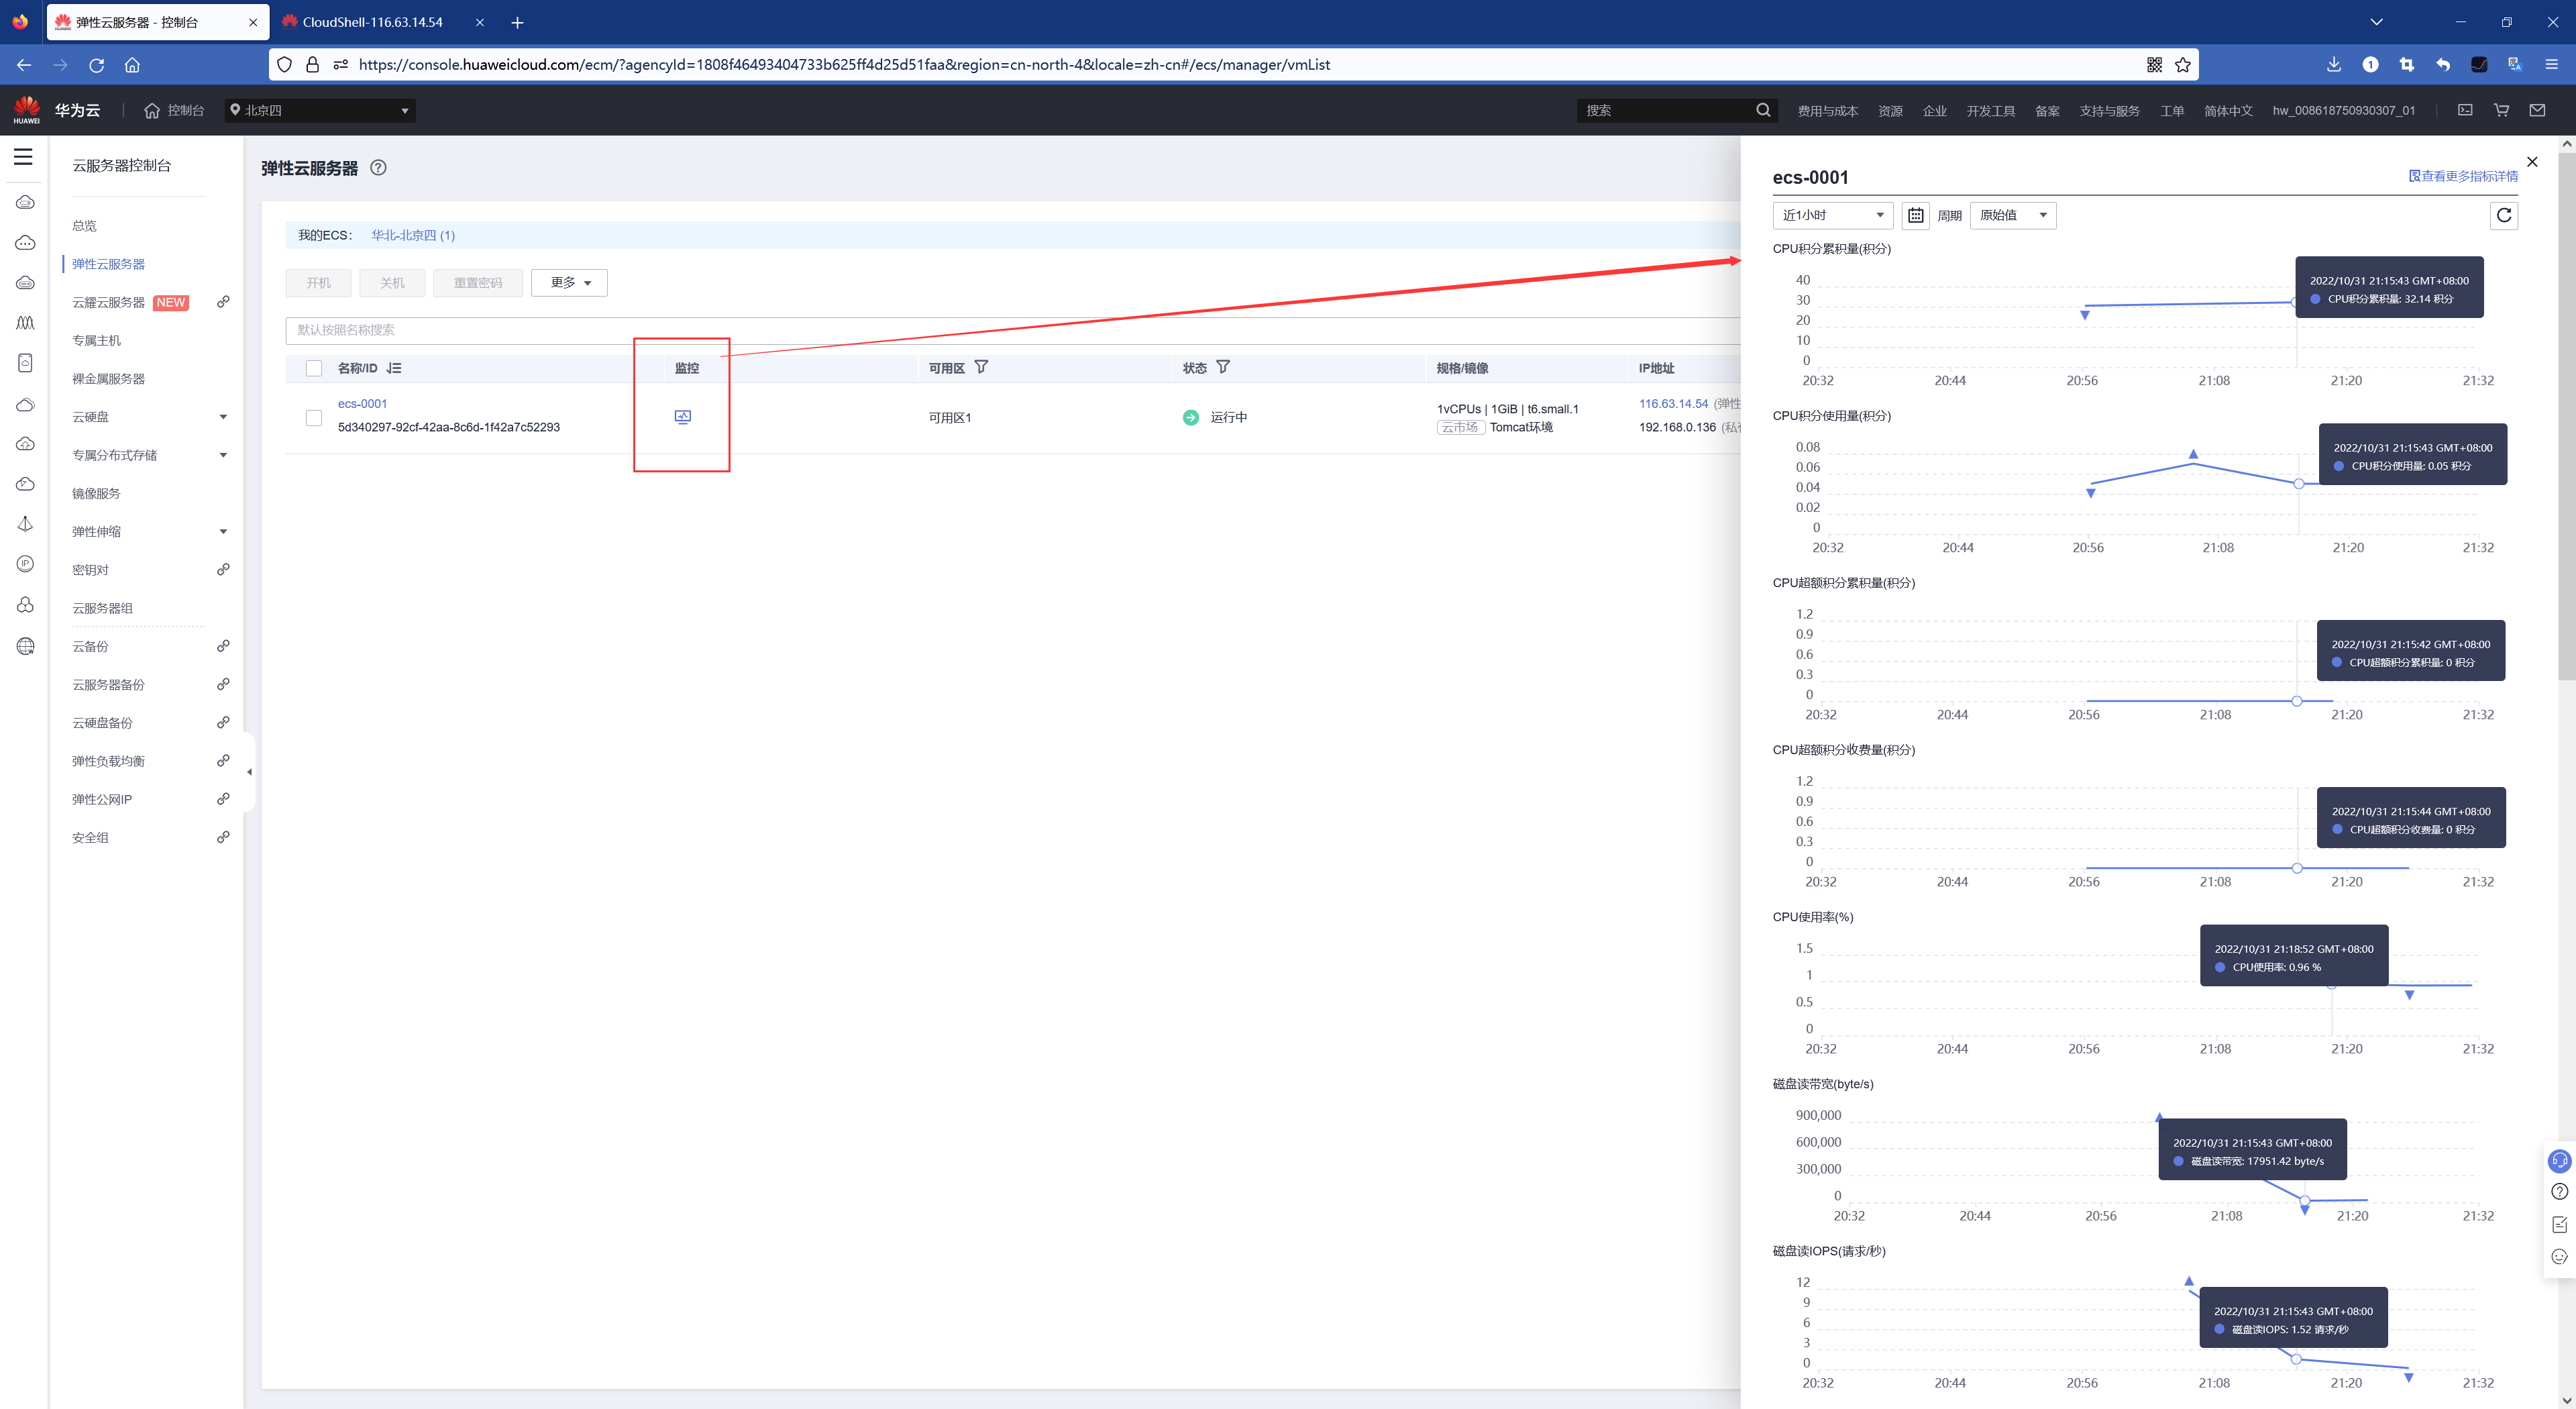Screen dimensions: 2576x1409
Task: Click the ecs-0001 server name link
Action: (362, 404)
